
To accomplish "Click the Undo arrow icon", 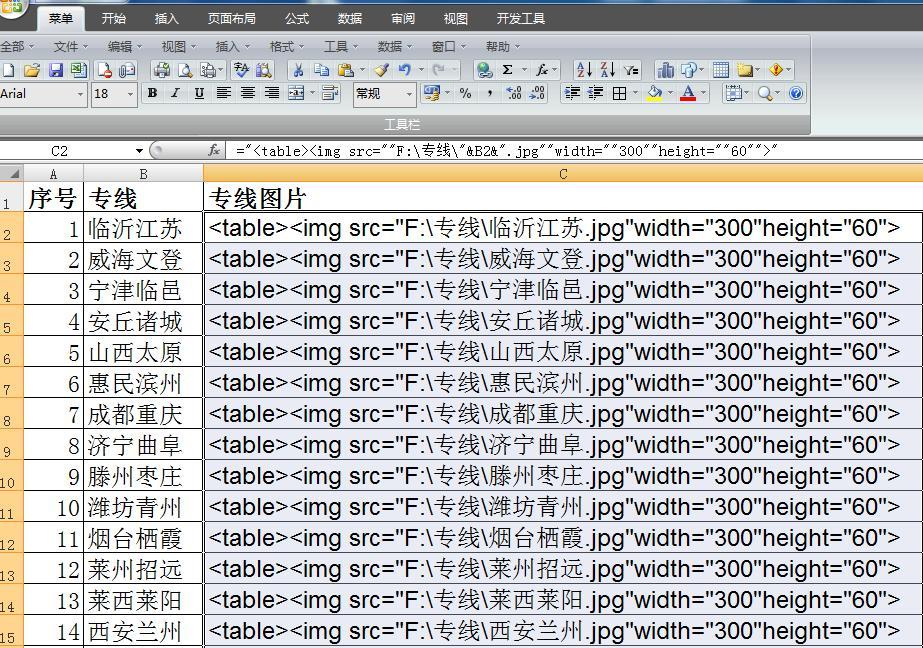I will (x=404, y=70).
